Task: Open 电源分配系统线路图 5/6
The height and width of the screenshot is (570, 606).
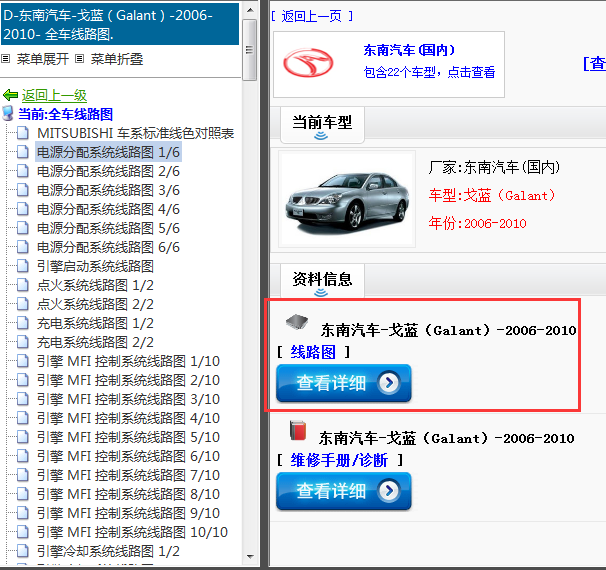Action: tap(108, 228)
